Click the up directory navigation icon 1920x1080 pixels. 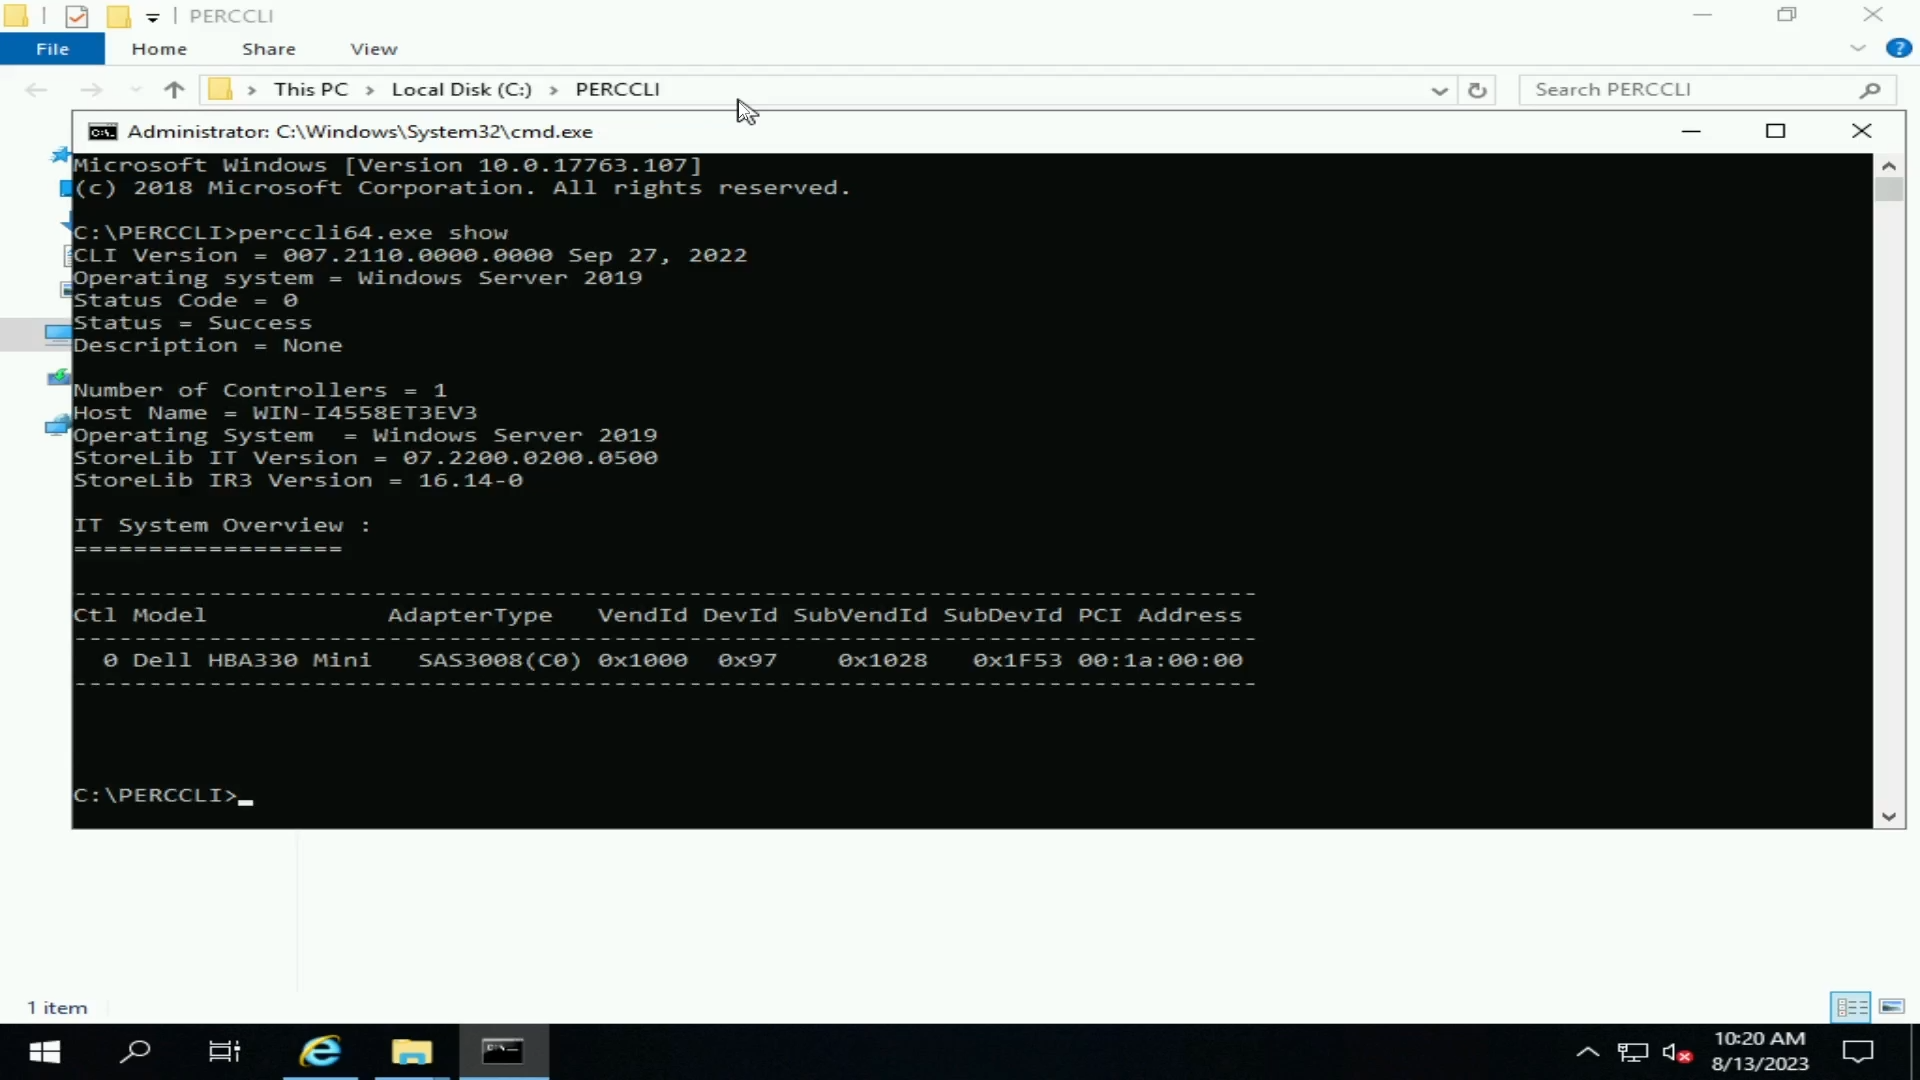coord(171,88)
